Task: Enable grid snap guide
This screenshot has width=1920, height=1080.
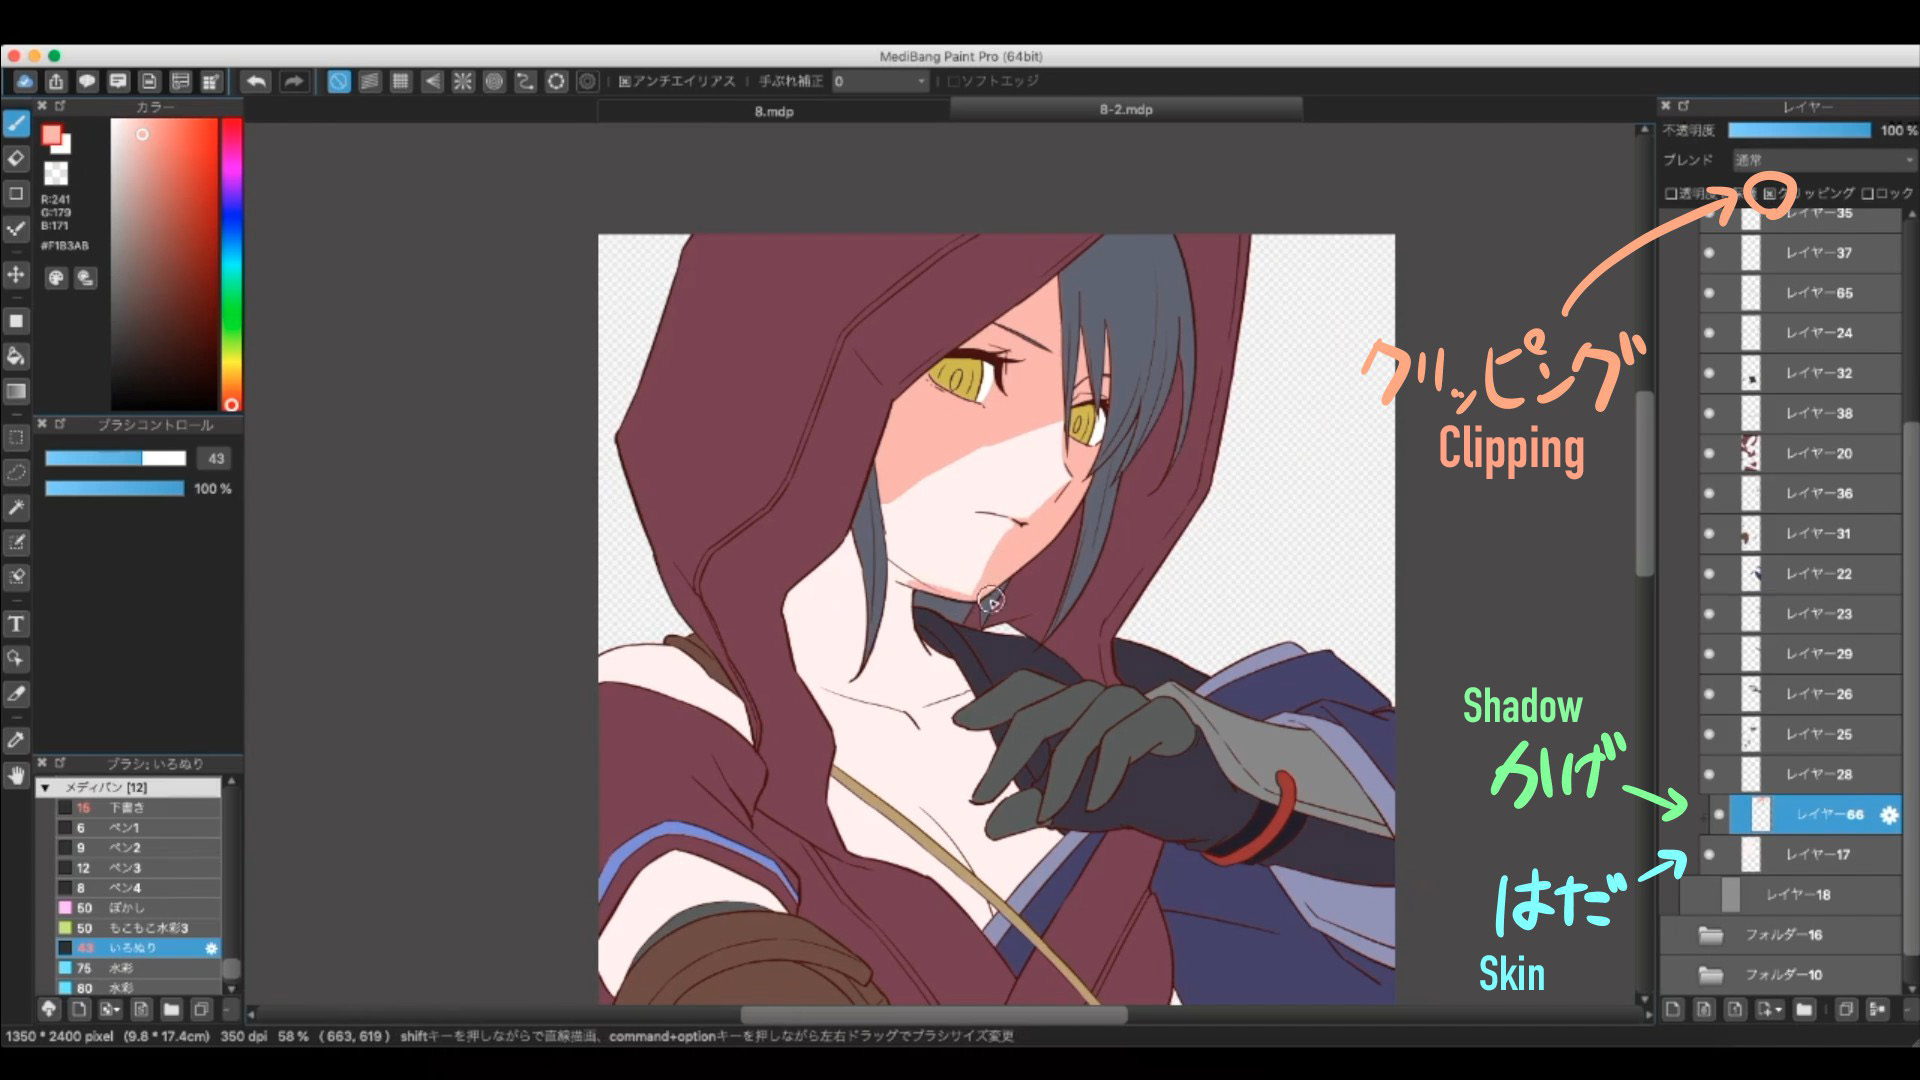Action: point(401,81)
